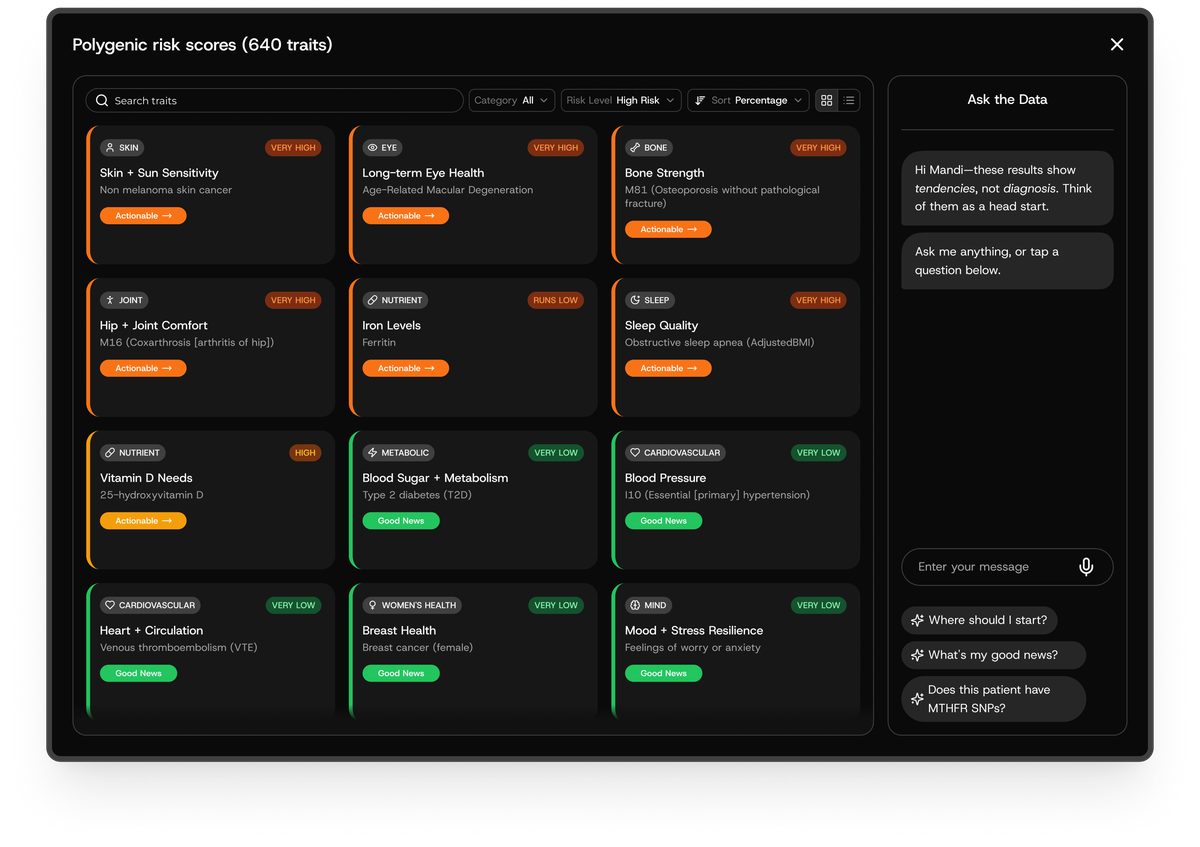Click 'Age-Related Macular Degeneration' text
The height and width of the screenshot is (847, 1200).
pos(448,190)
